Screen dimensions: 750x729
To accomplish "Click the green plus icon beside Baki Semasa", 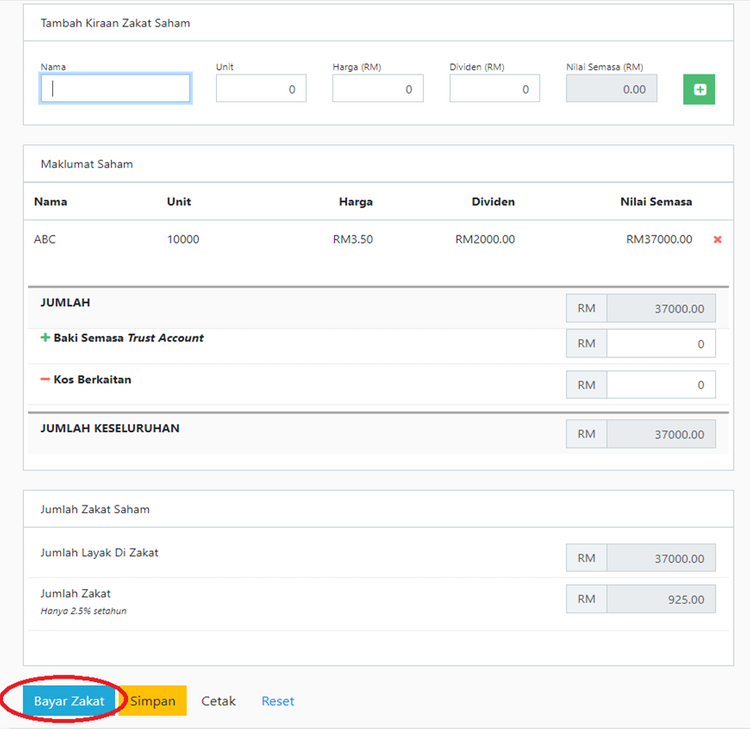I will coord(45,338).
